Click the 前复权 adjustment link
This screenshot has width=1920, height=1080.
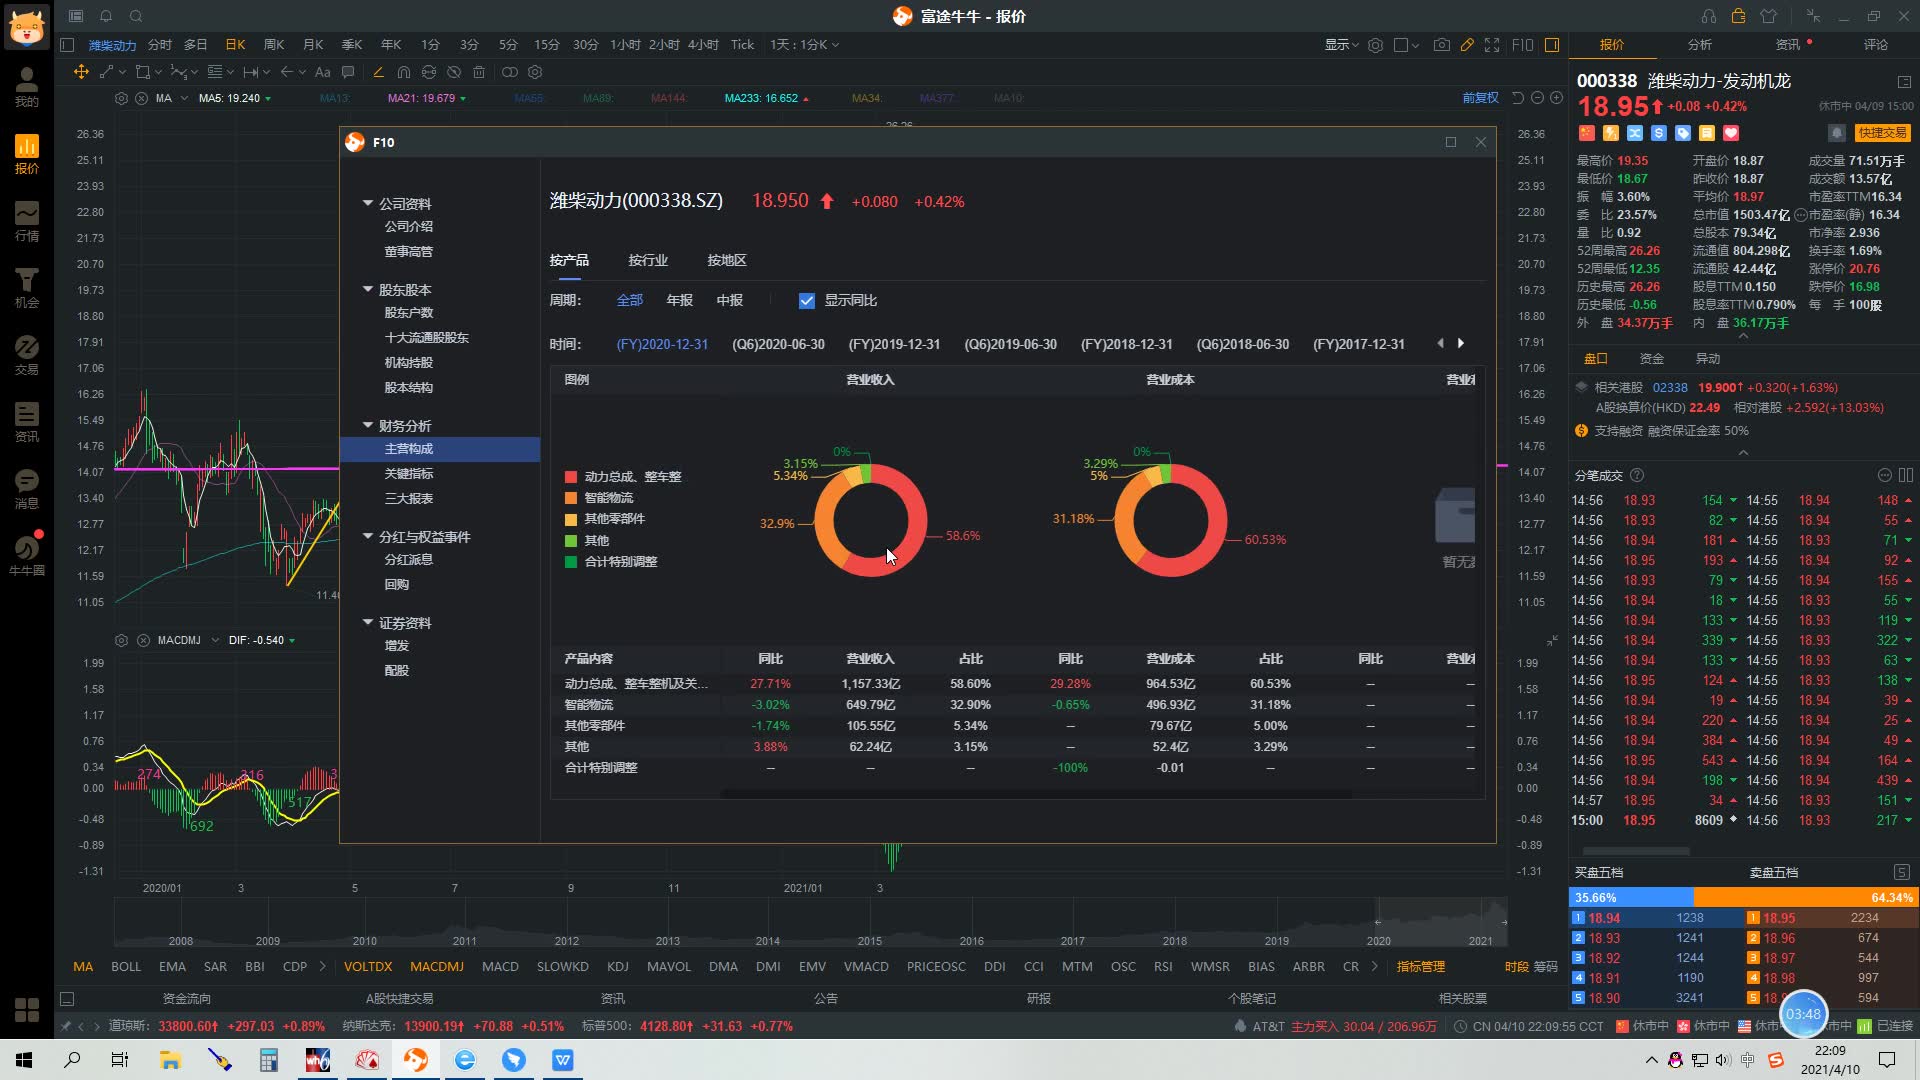click(1480, 98)
